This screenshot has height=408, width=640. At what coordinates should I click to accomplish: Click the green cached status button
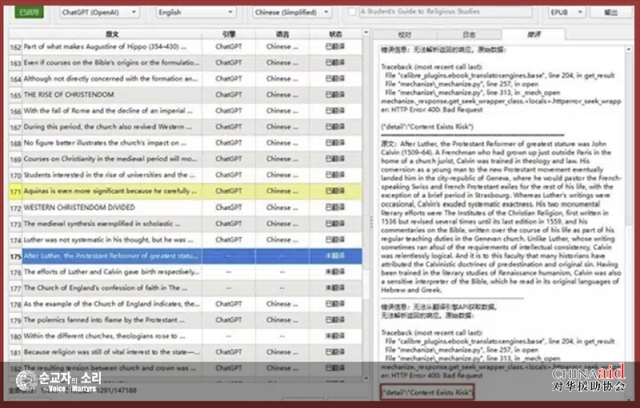pyautogui.click(x=29, y=12)
